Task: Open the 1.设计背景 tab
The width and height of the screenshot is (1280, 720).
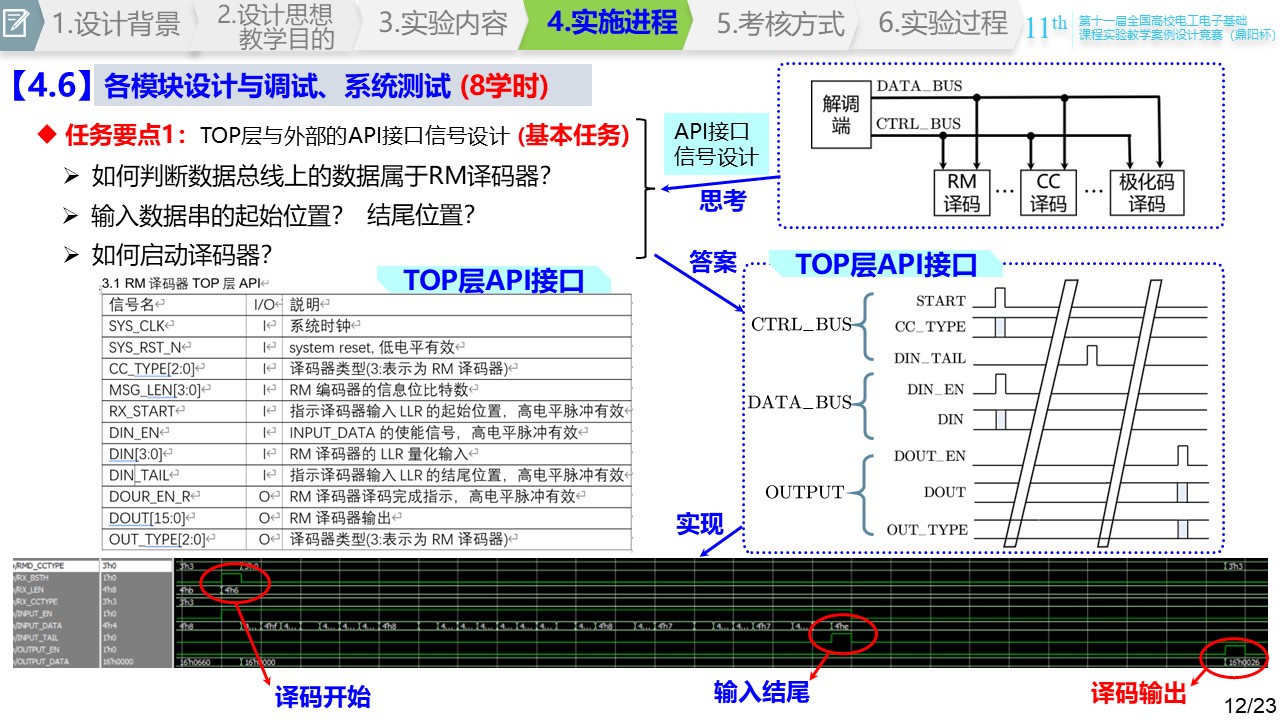Action: [x=116, y=24]
